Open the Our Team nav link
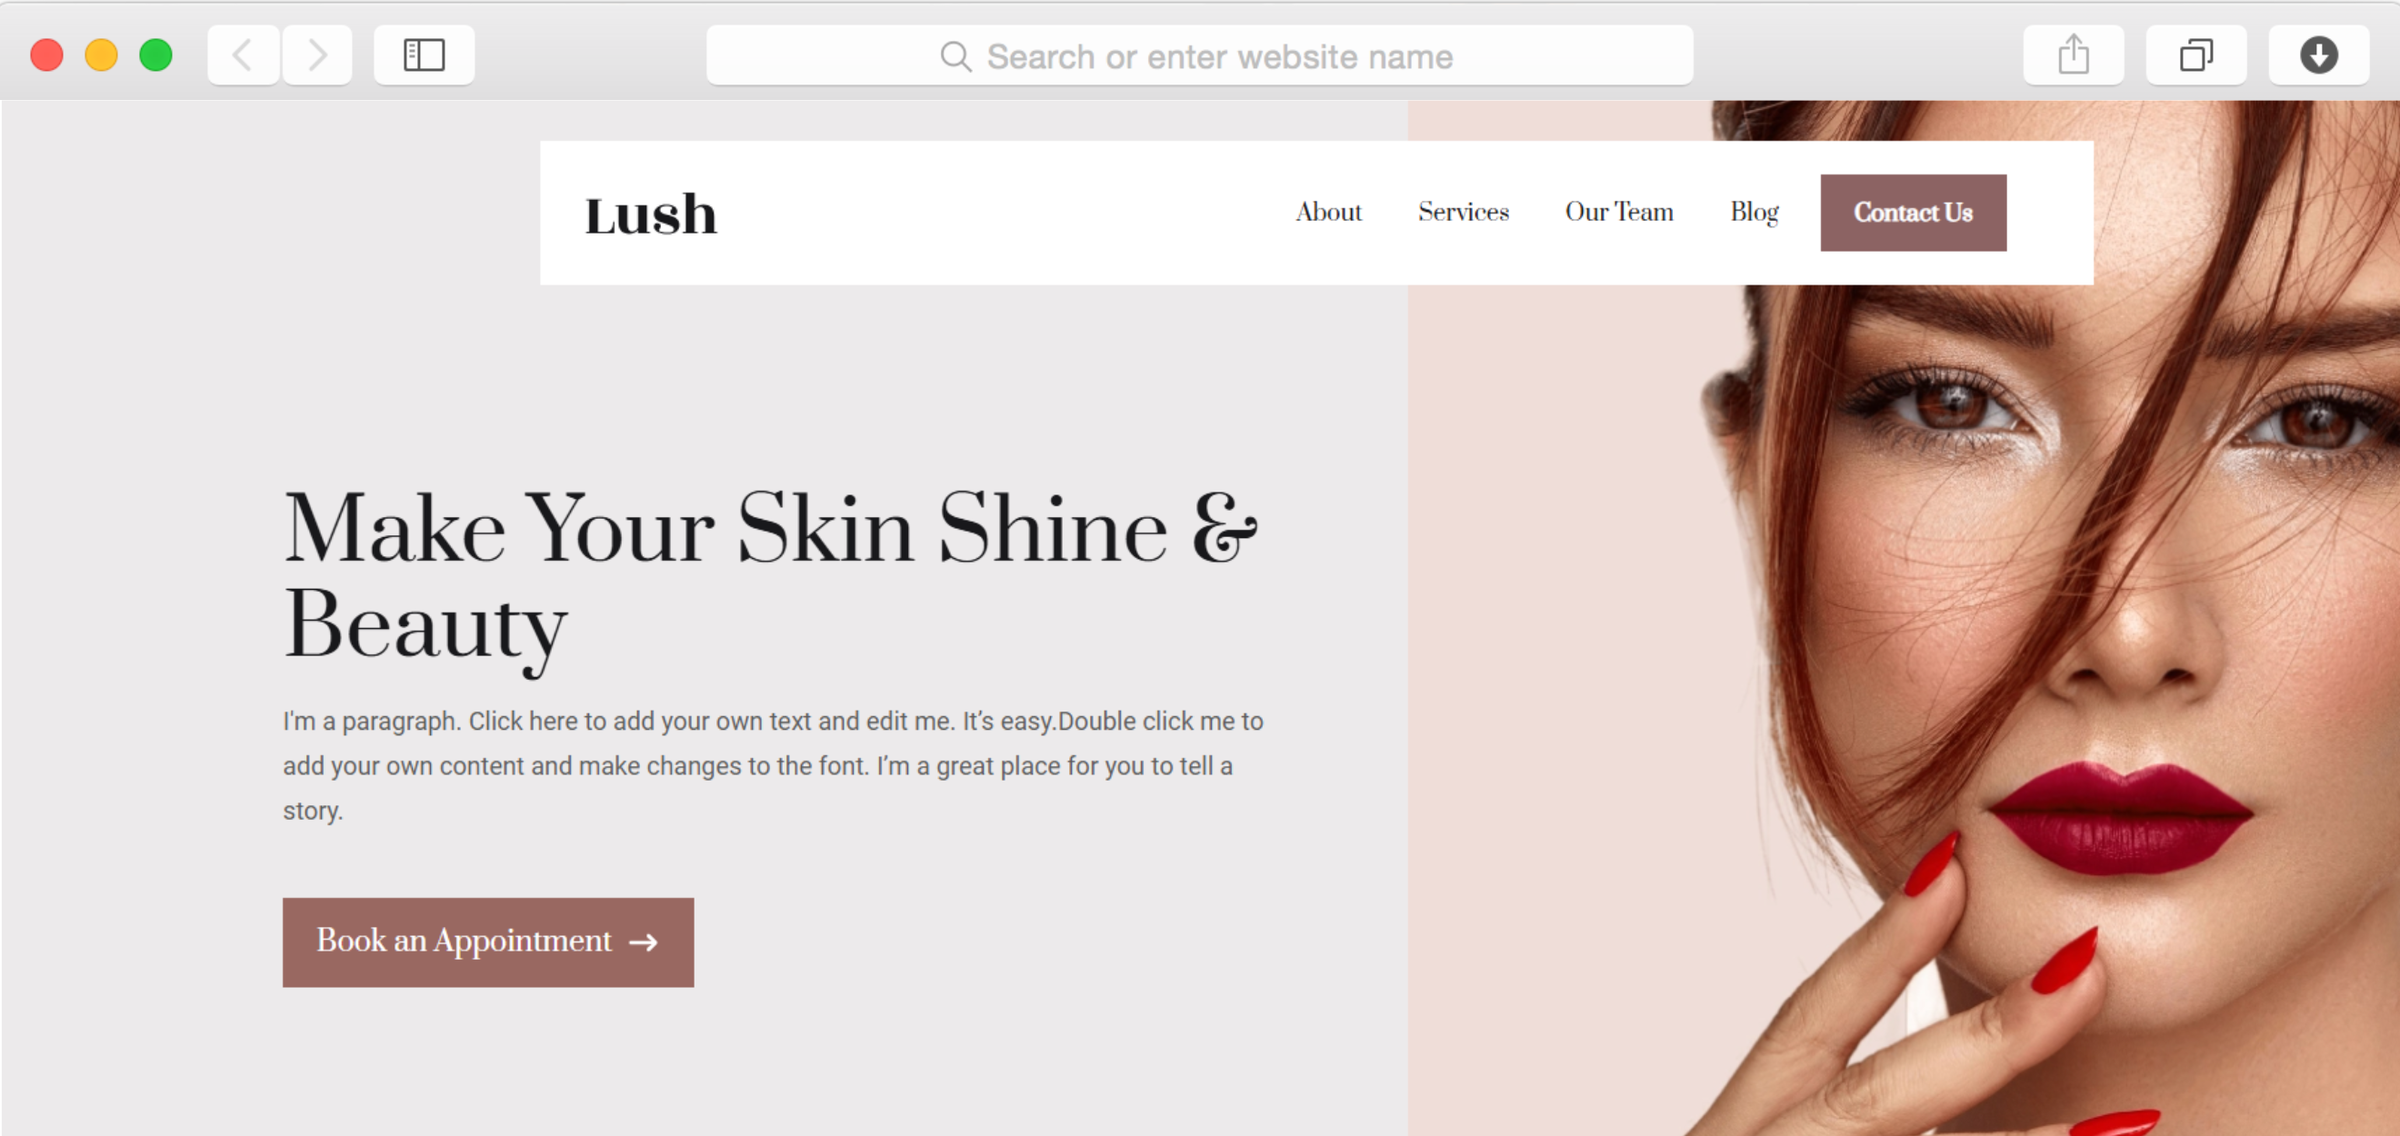The height and width of the screenshot is (1136, 2400). tap(1619, 212)
